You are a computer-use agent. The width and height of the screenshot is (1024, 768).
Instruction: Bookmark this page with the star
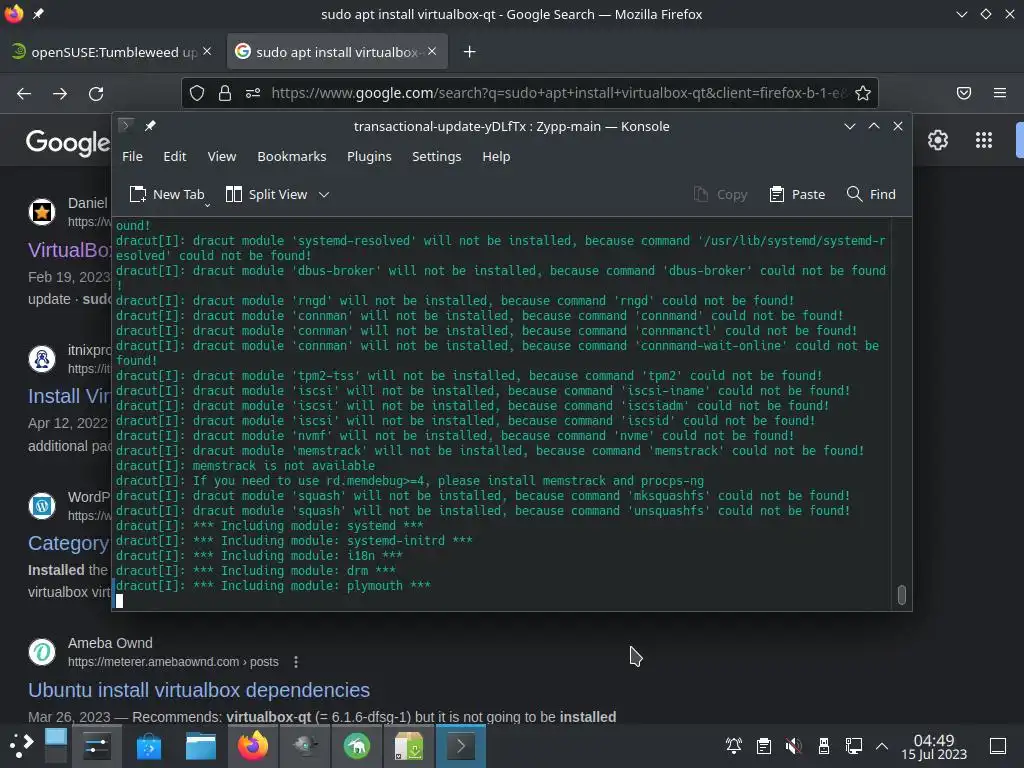point(863,93)
